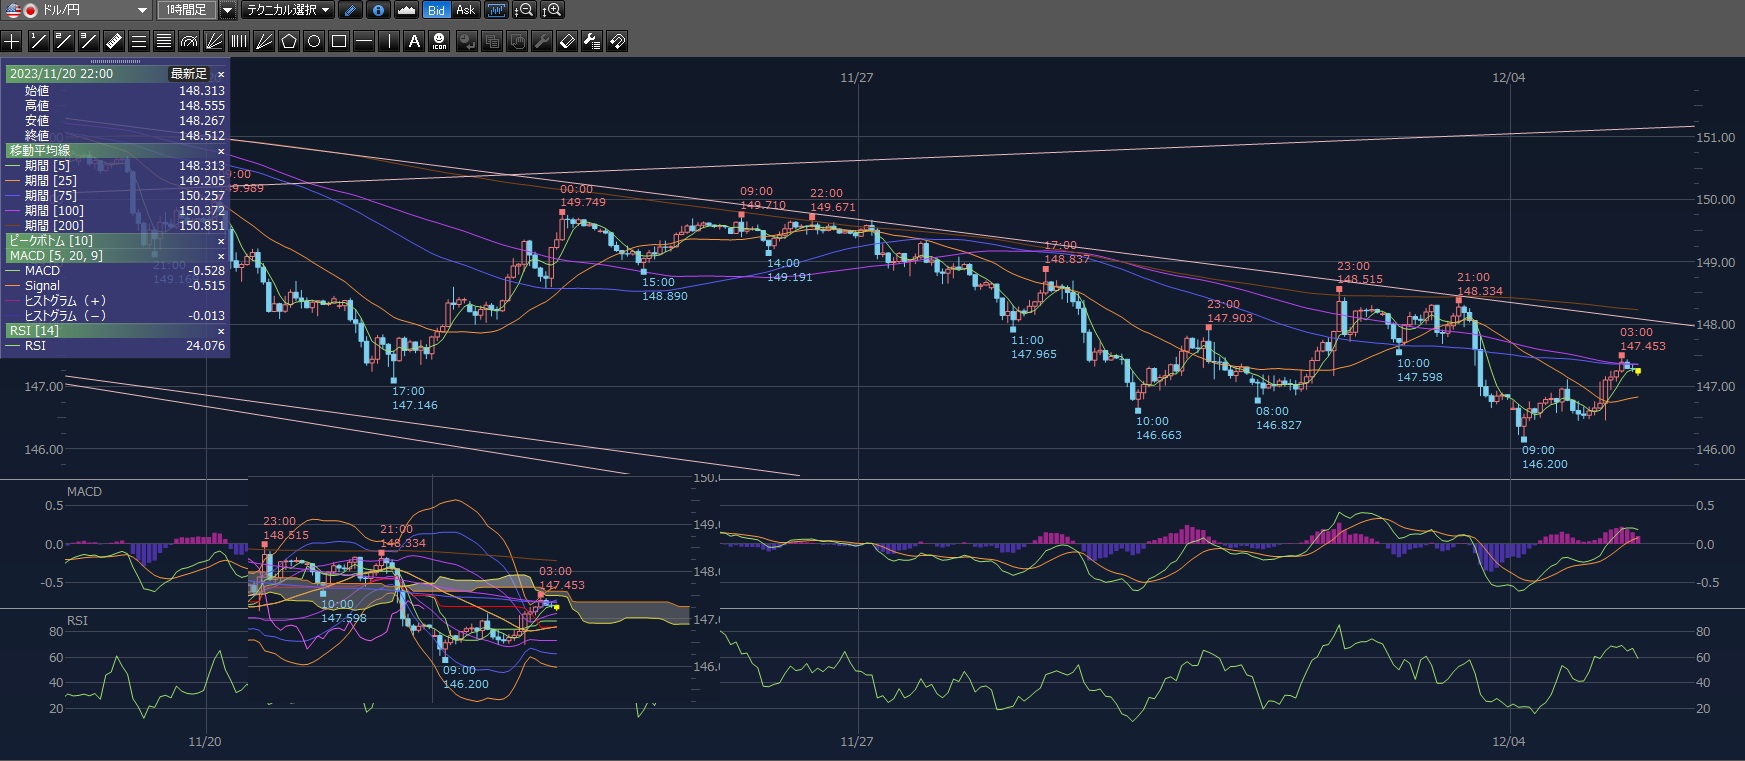1745x761 pixels.
Task: Insert an icon stamp on chart
Action: (x=439, y=41)
